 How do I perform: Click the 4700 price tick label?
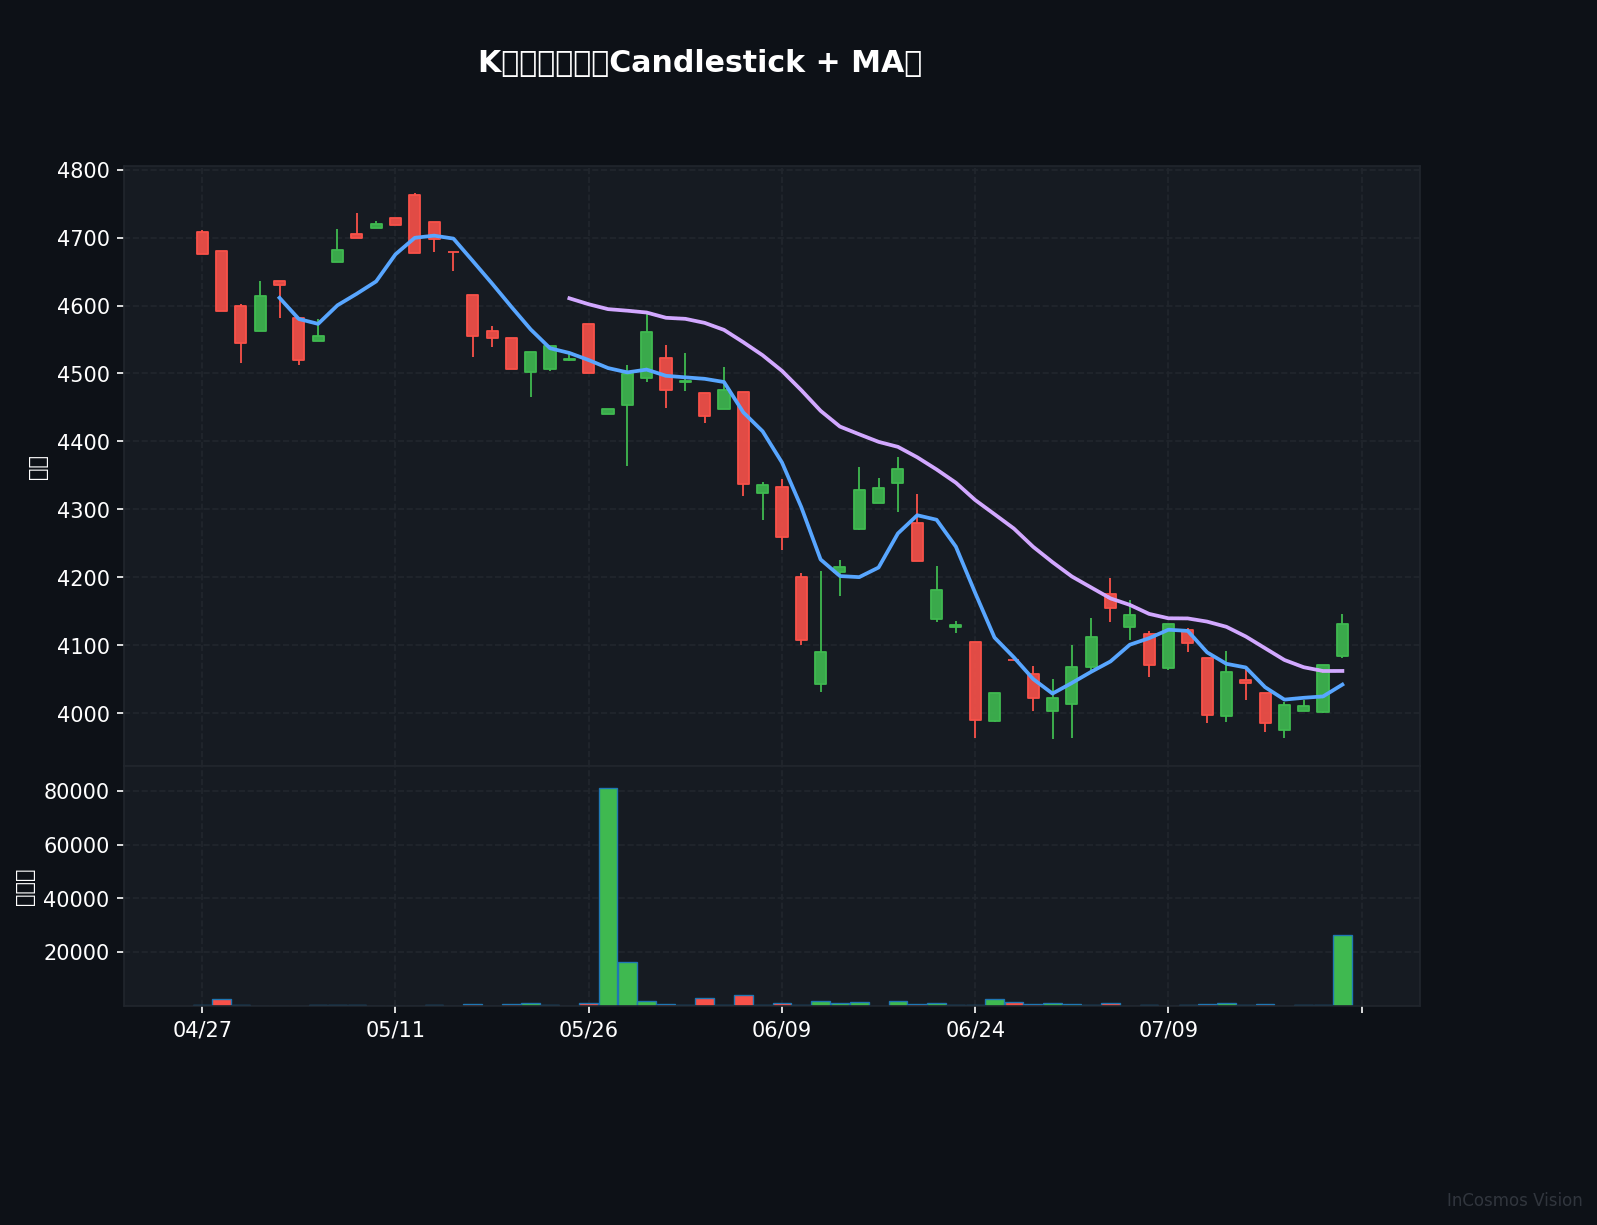click(84, 238)
